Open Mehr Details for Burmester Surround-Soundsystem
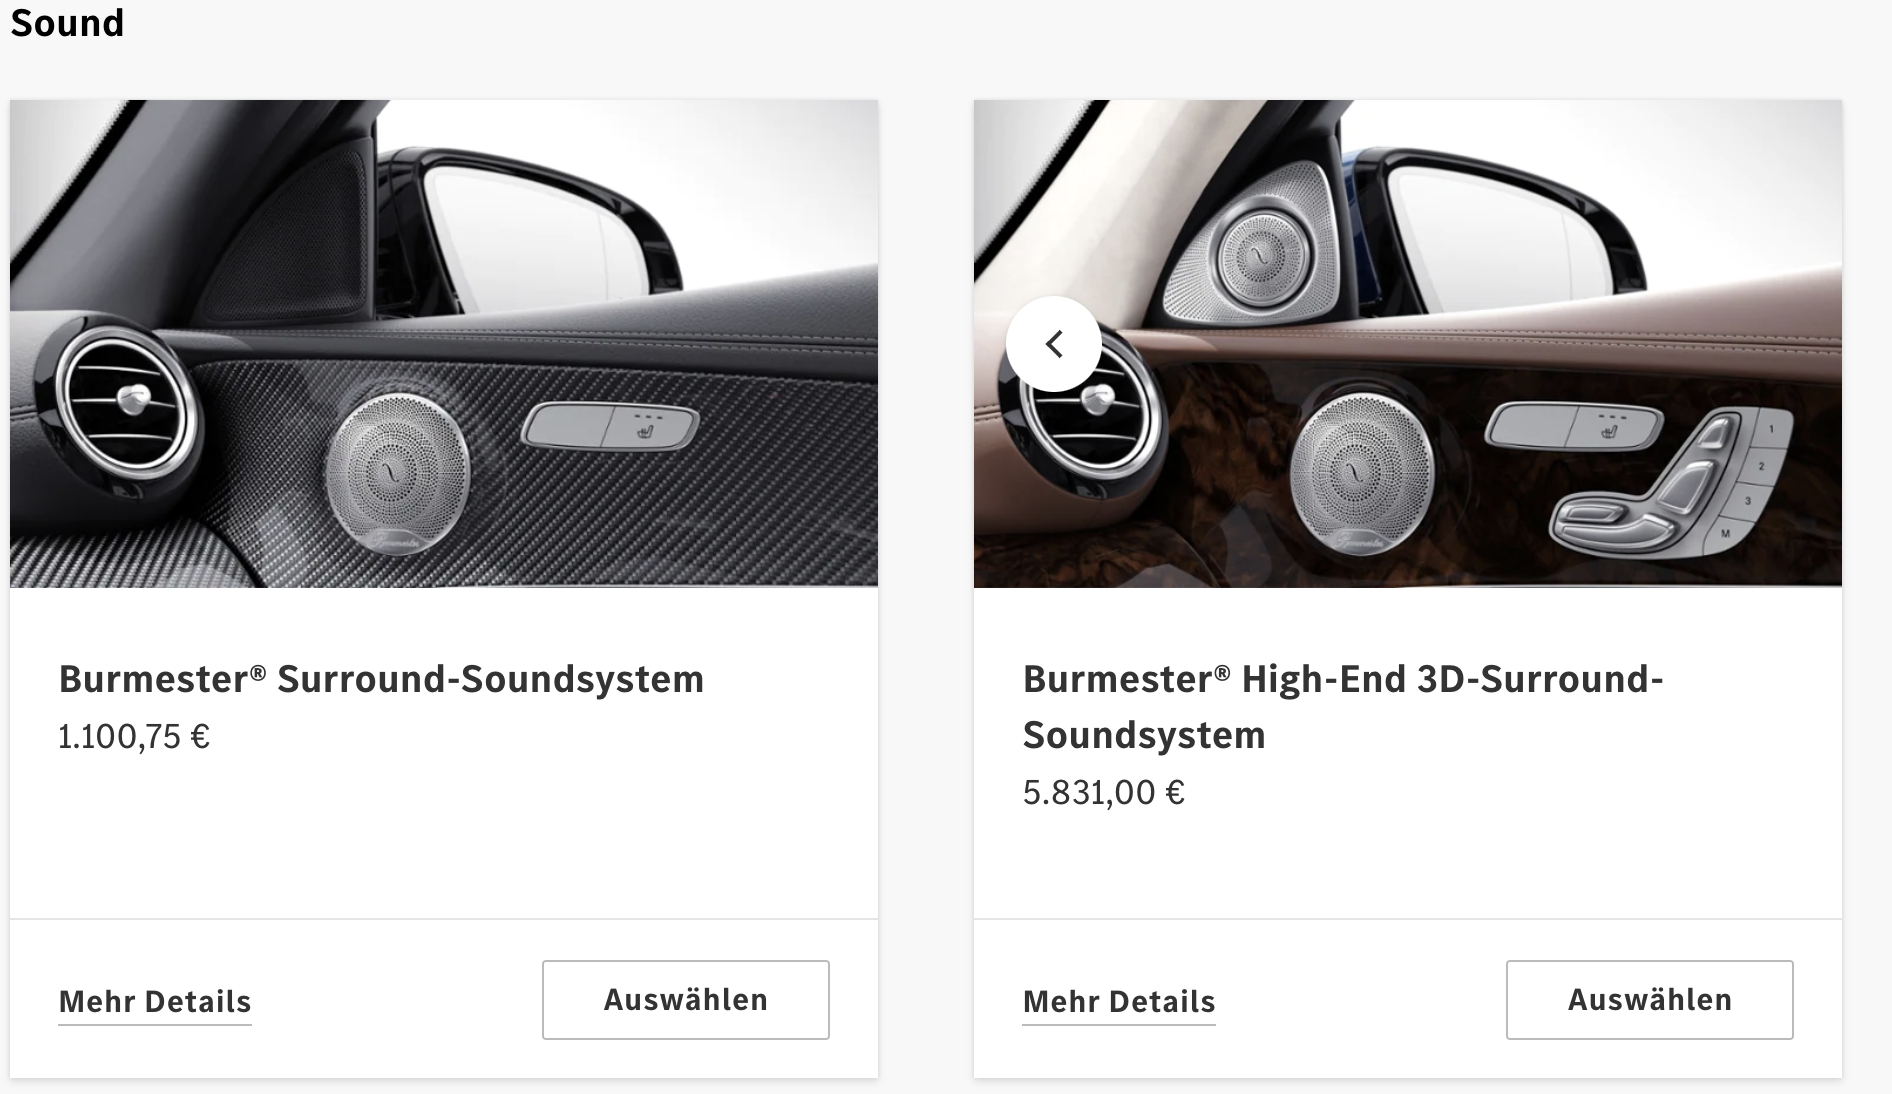 (155, 1001)
